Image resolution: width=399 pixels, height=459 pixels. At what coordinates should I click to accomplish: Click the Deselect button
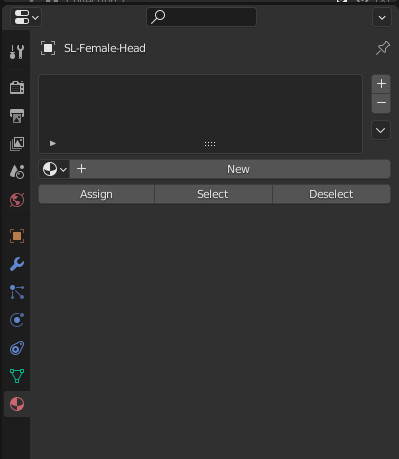(x=331, y=194)
